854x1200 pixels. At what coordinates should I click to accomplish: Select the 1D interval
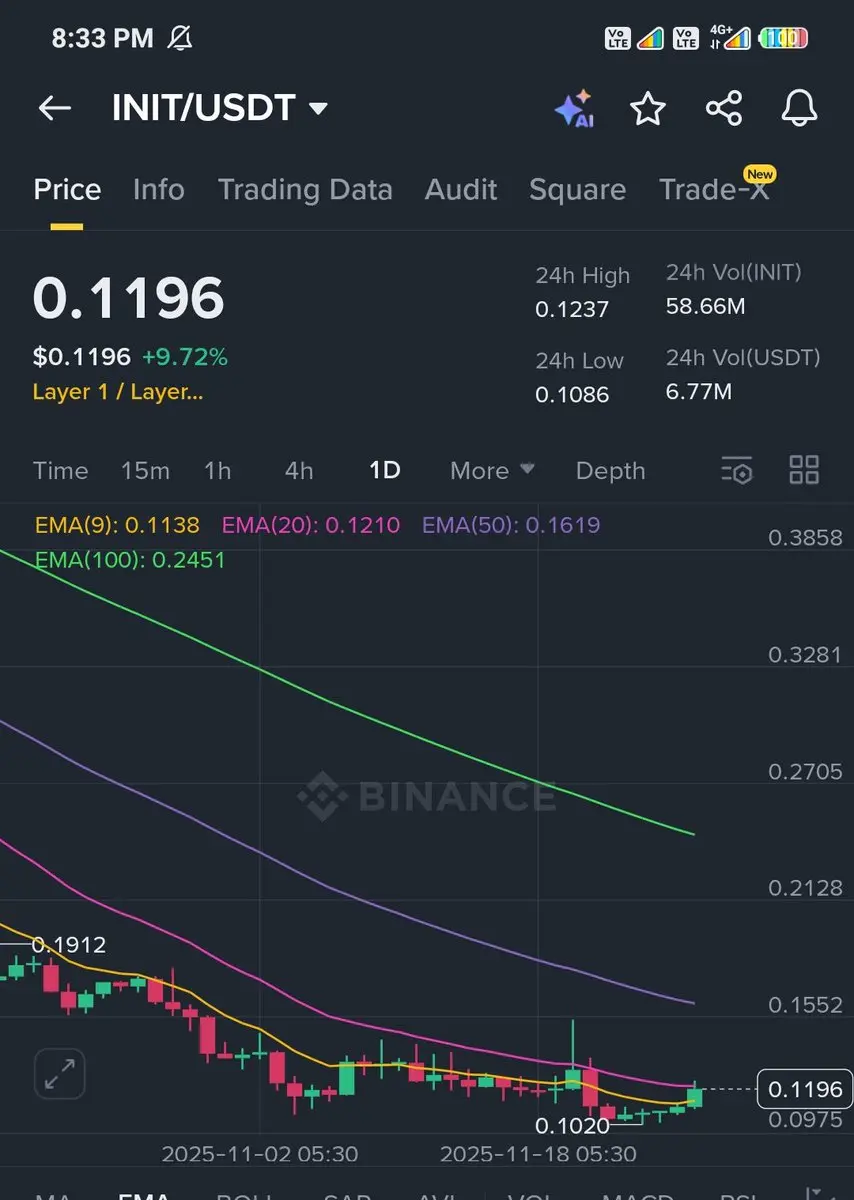385,471
